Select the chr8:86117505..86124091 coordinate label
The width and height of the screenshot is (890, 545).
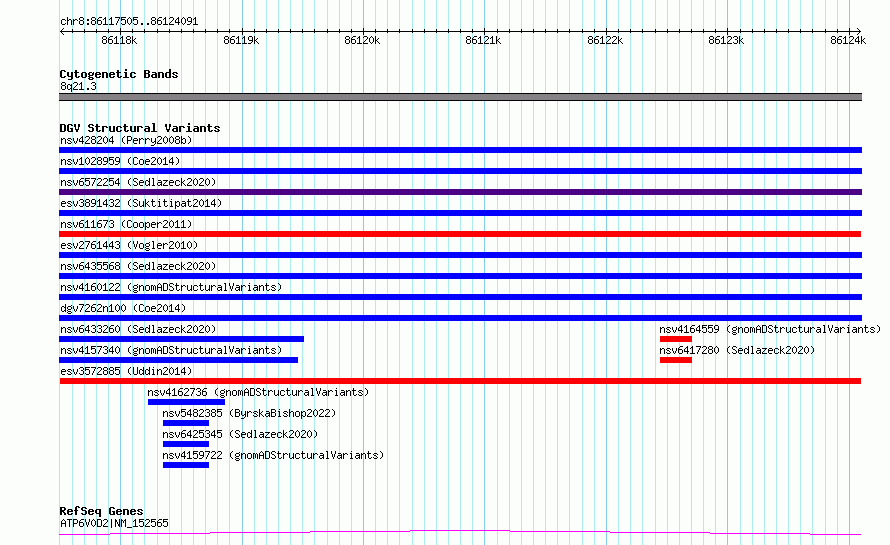click(x=128, y=21)
